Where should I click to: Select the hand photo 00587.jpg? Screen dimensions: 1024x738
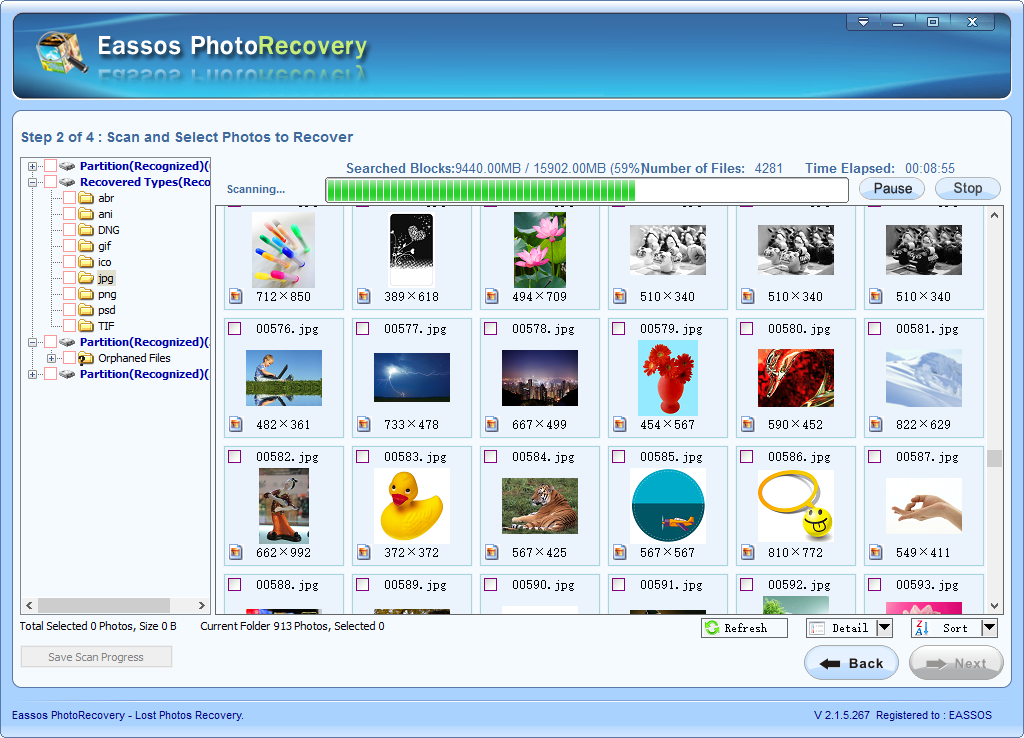923,506
